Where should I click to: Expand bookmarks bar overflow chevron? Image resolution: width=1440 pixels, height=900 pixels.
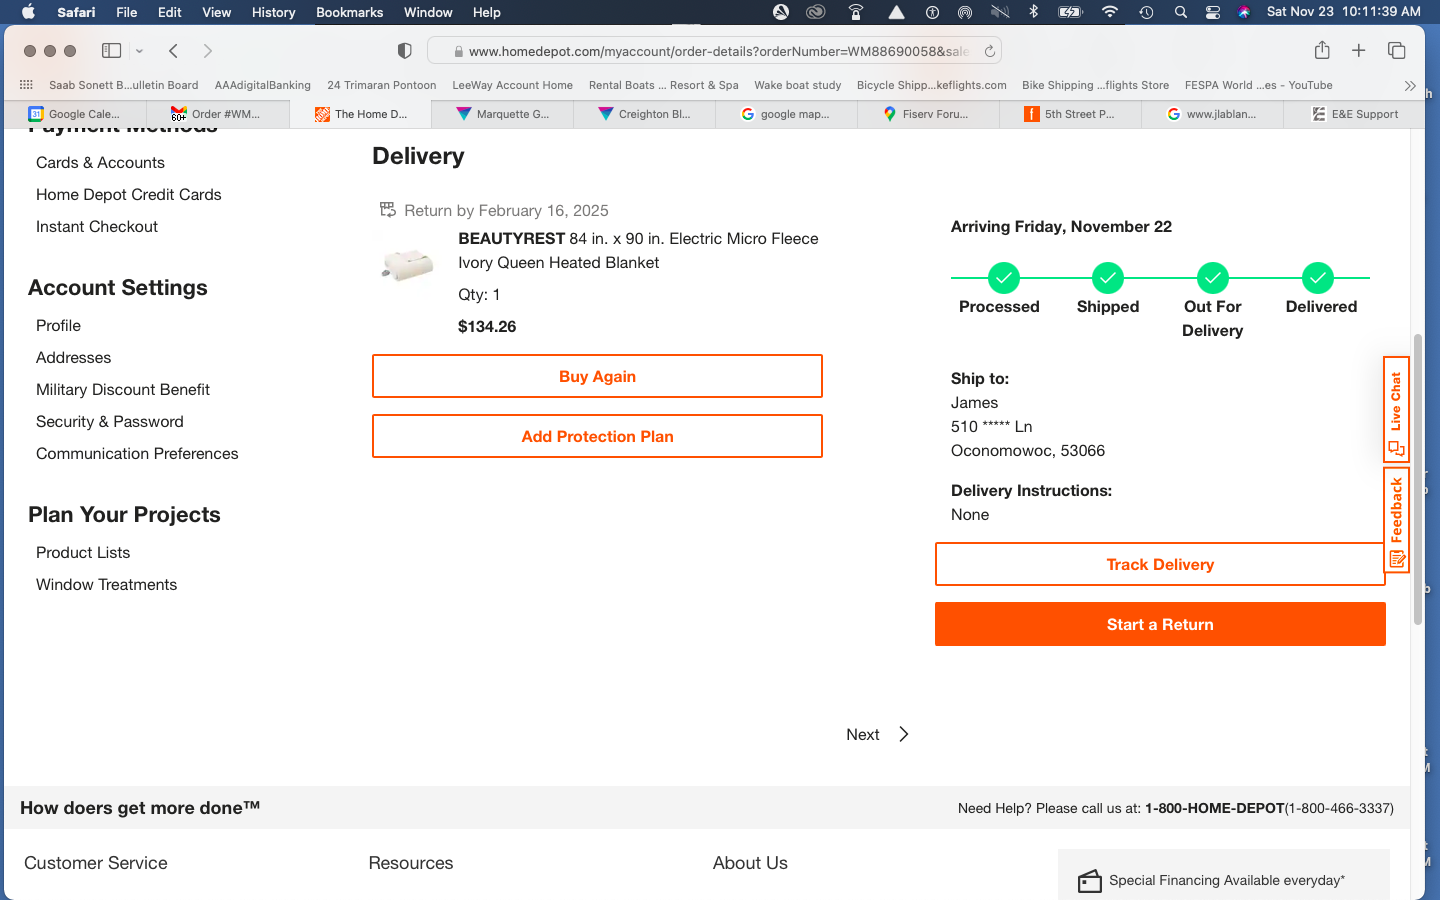(x=1410, y=86)
